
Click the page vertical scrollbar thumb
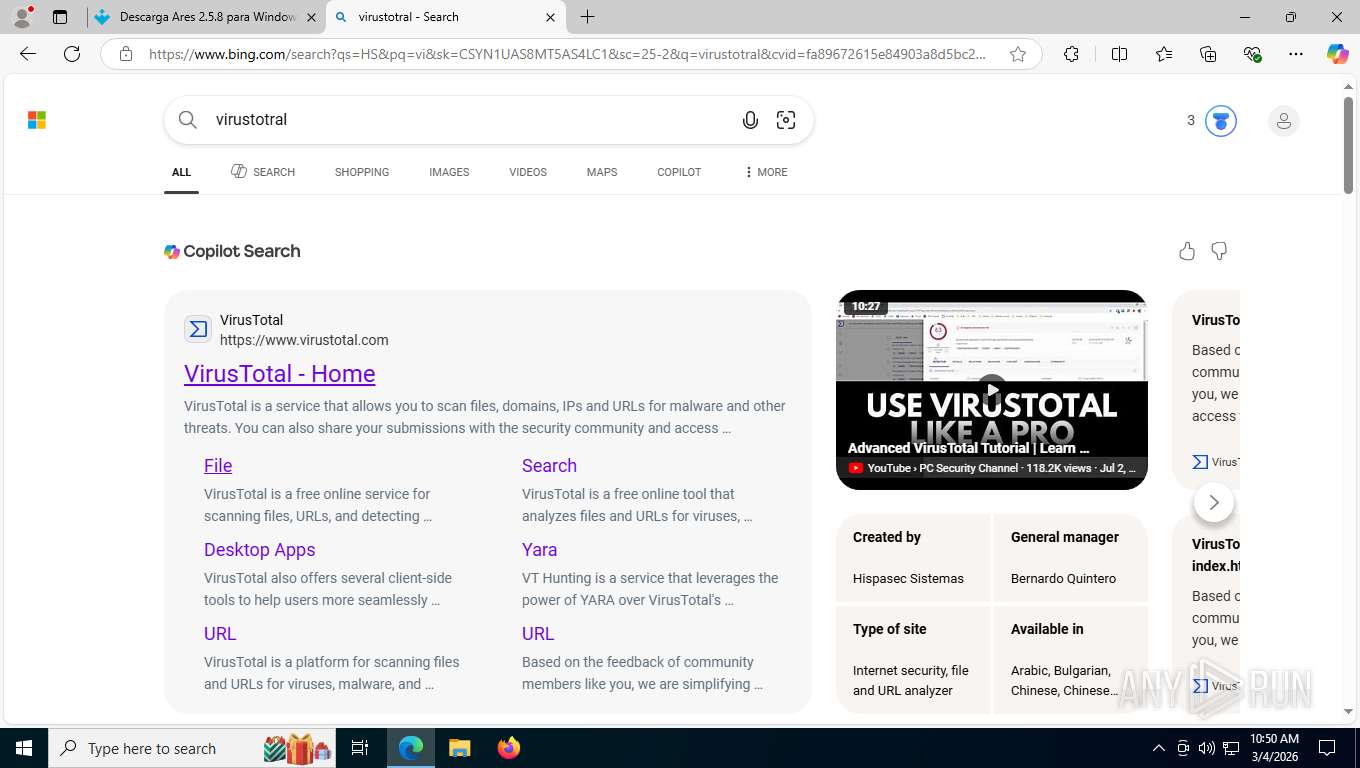click(1348, 146)
